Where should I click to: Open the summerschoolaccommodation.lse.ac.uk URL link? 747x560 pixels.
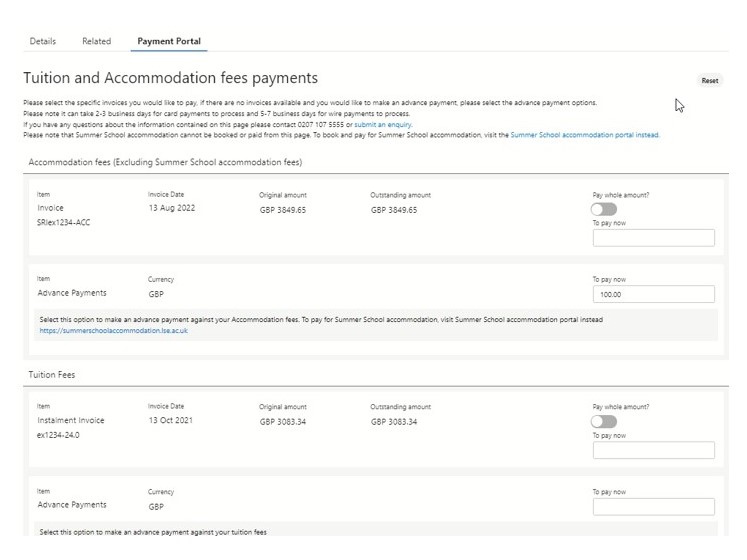[106, 329]
